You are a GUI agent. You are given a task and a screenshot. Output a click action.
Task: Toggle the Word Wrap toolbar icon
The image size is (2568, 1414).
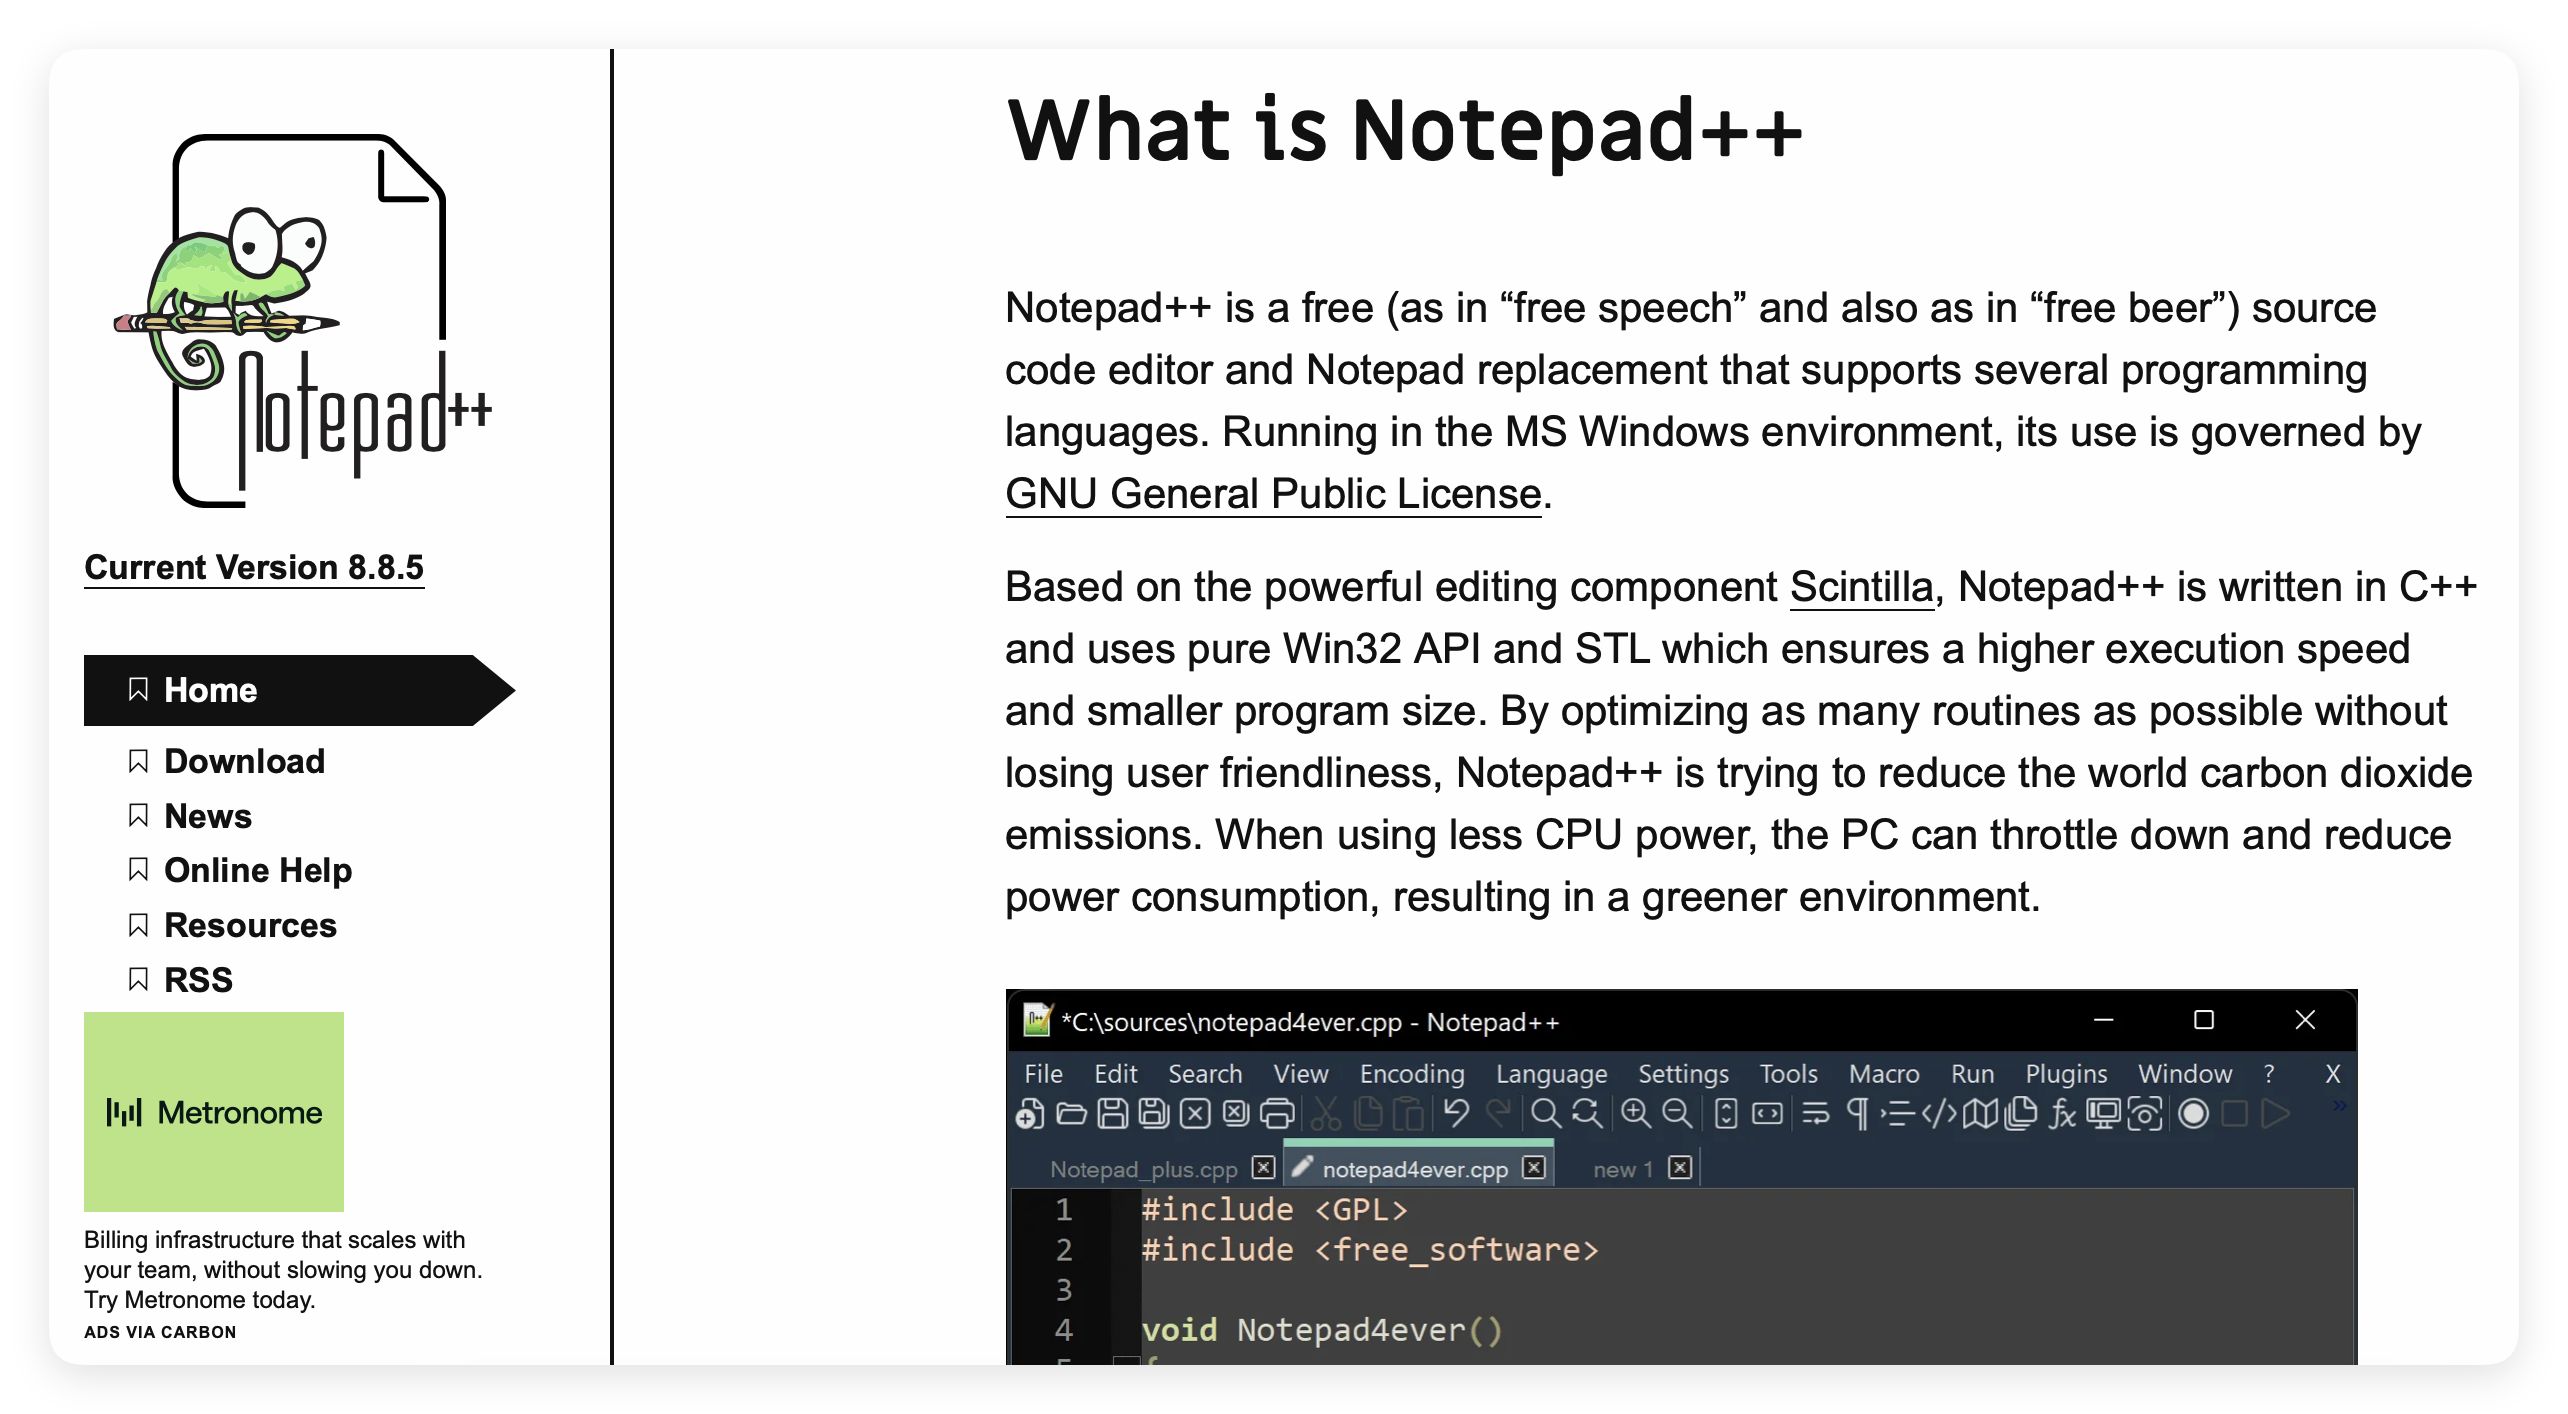1816,1114
